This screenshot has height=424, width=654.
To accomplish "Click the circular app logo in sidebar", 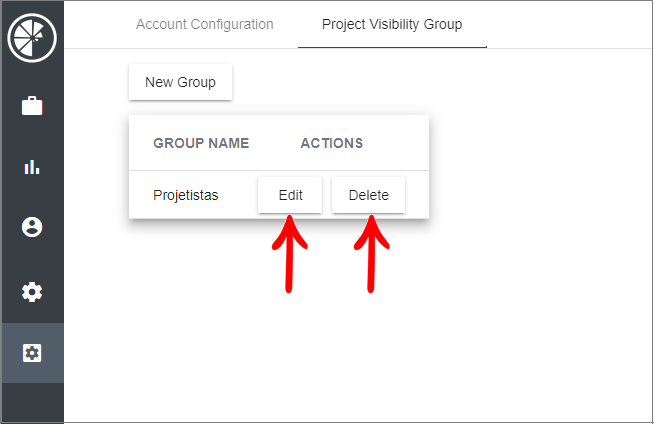I will click(x=32, y=38).
